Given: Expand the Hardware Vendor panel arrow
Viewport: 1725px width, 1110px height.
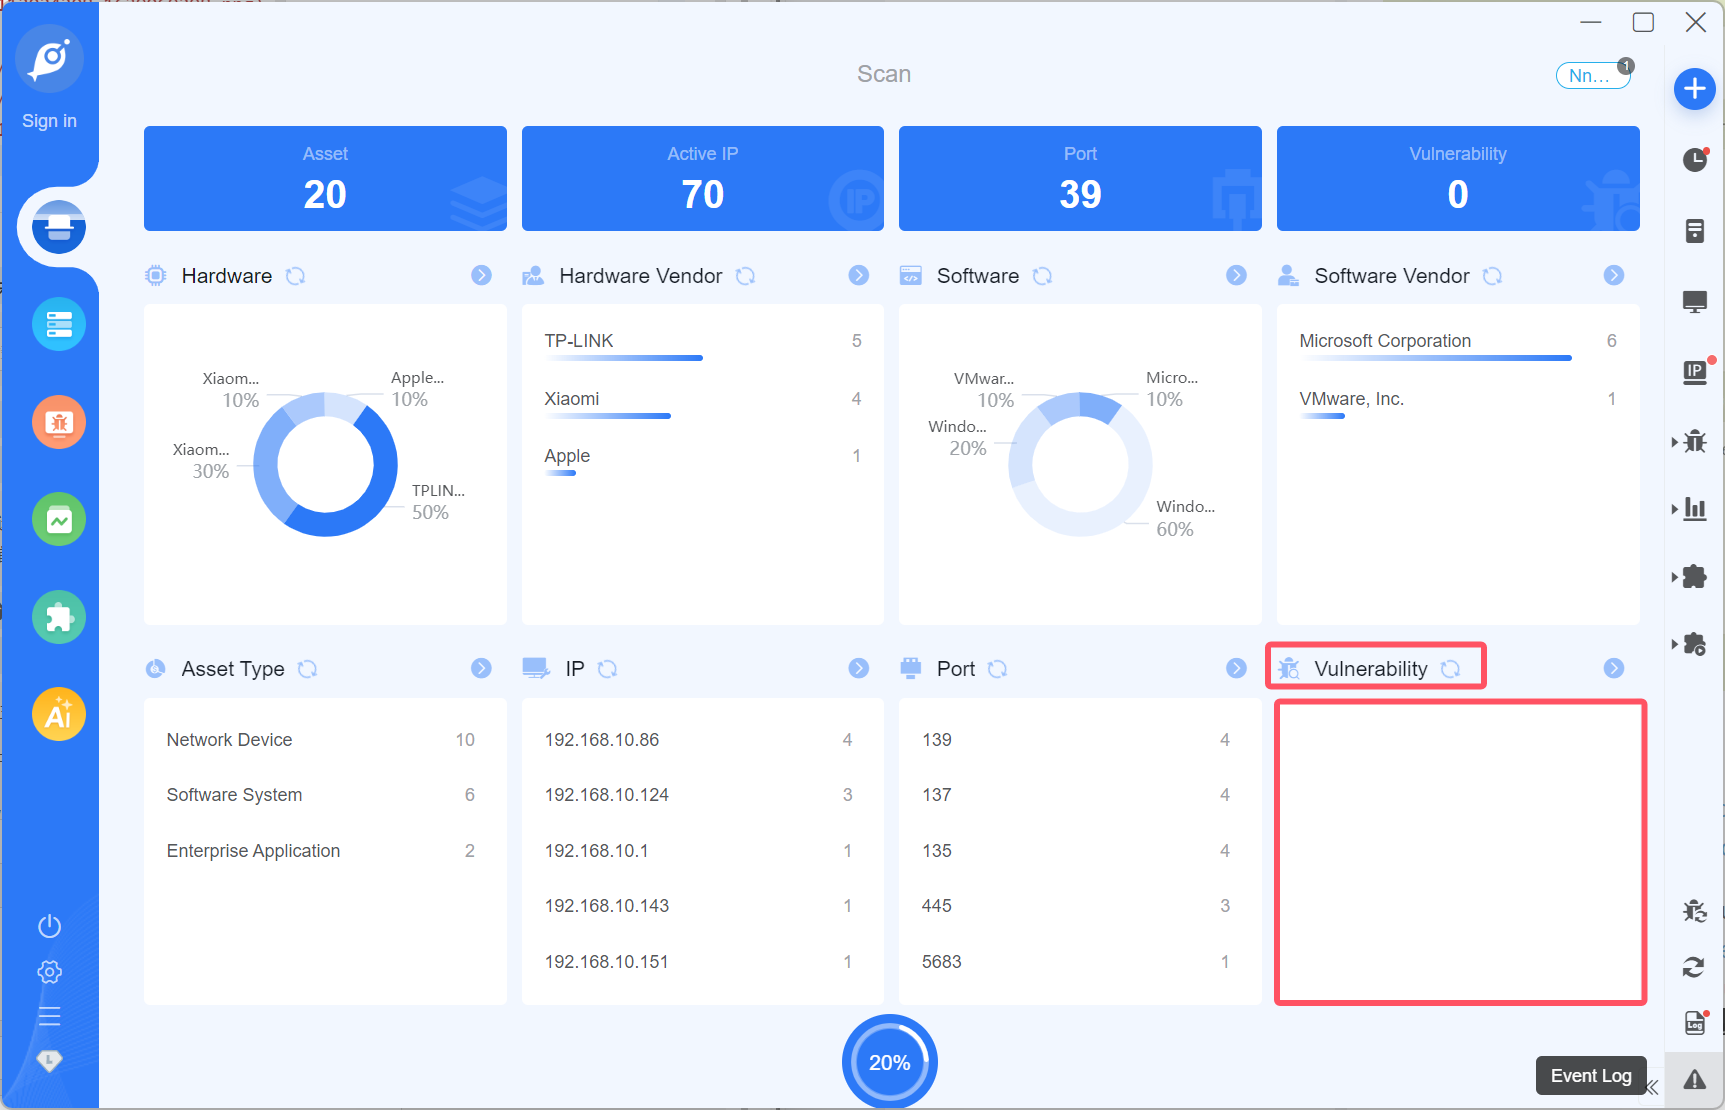Looking at the screenshot, I should click(858, 275).
